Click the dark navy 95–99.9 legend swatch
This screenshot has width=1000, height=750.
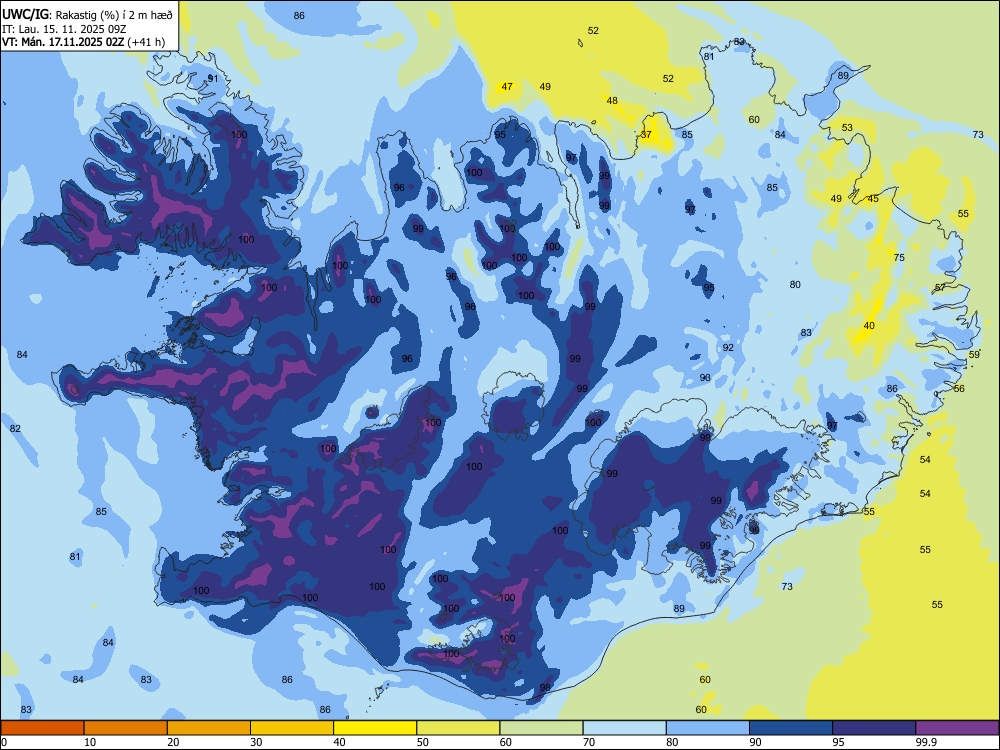click(x=874, y=728)
